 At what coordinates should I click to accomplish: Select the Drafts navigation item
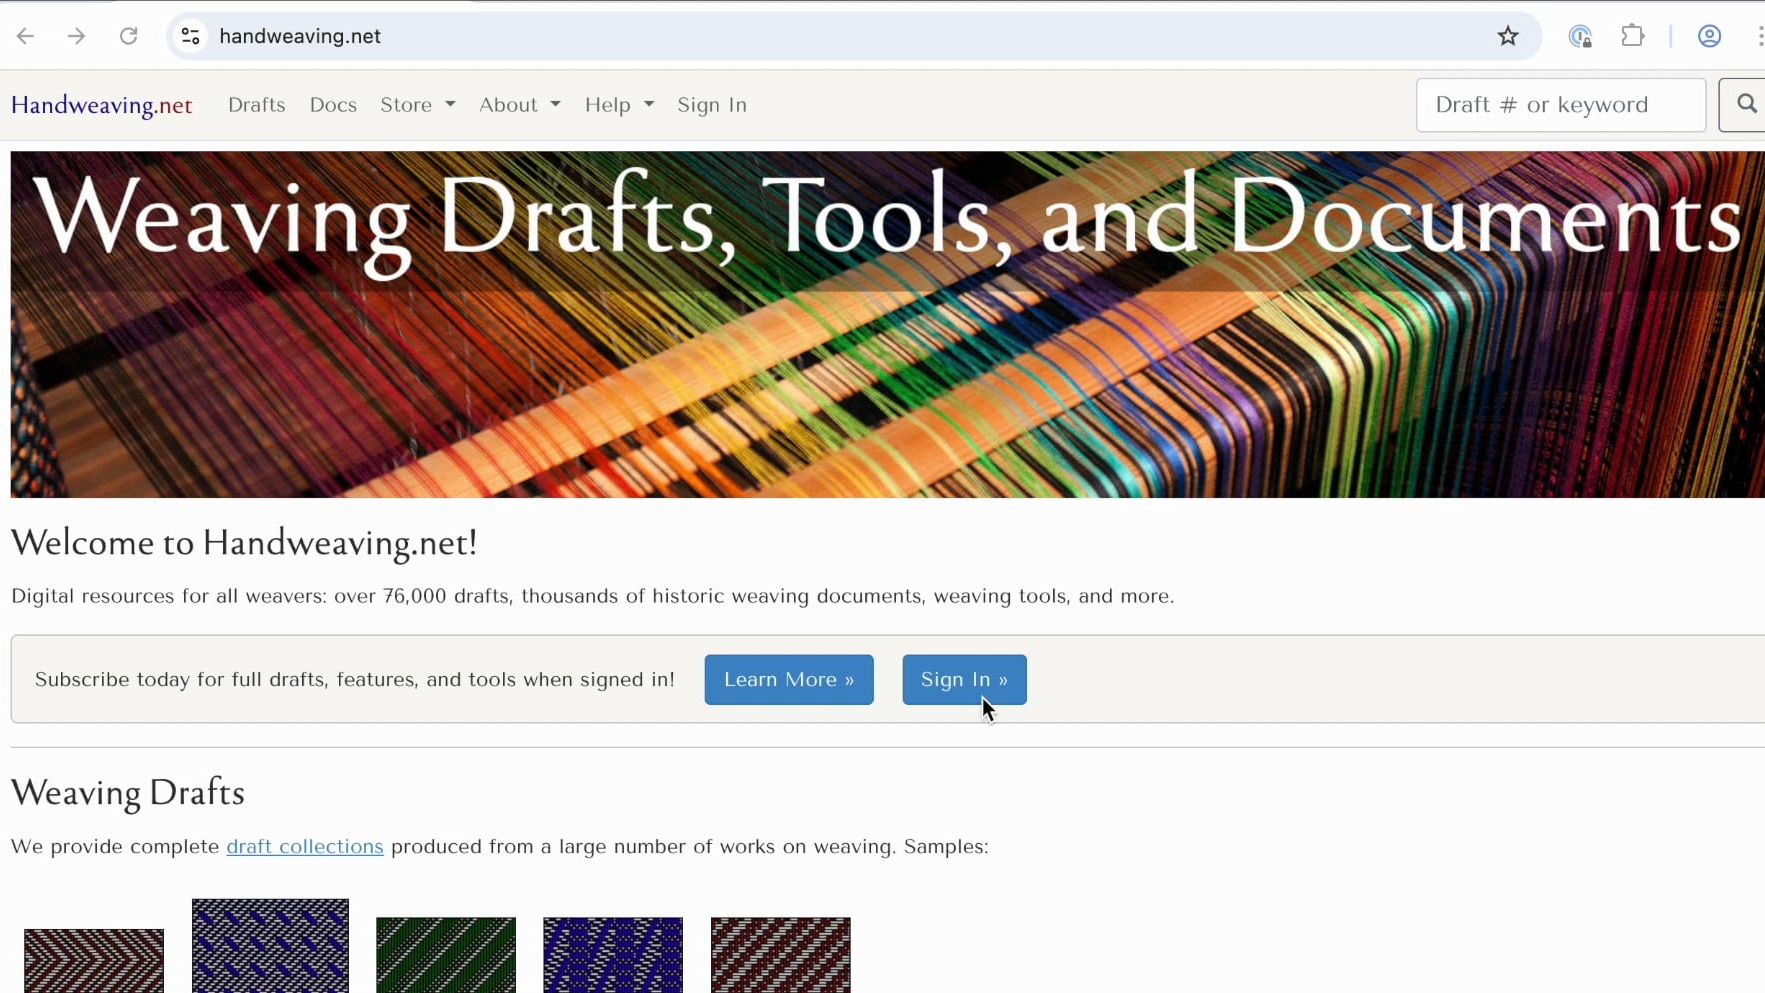pos(256,105)
